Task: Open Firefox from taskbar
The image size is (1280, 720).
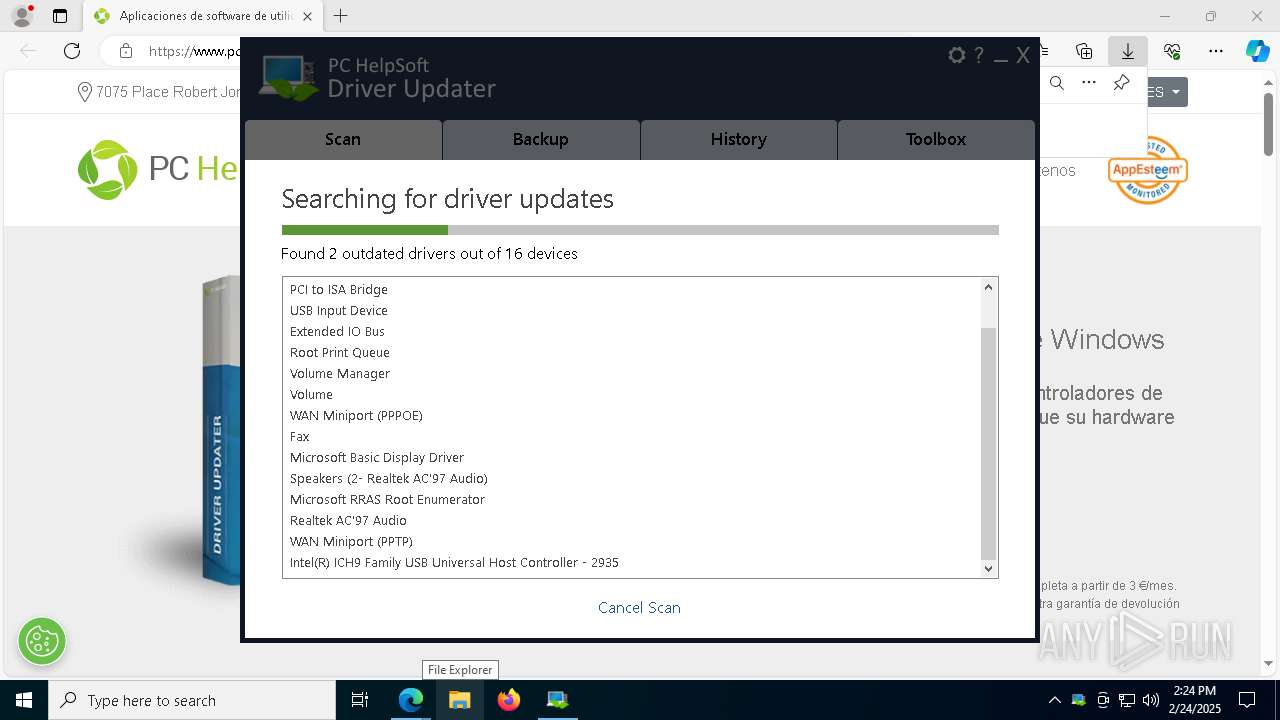Action: (x=509, y=700)
